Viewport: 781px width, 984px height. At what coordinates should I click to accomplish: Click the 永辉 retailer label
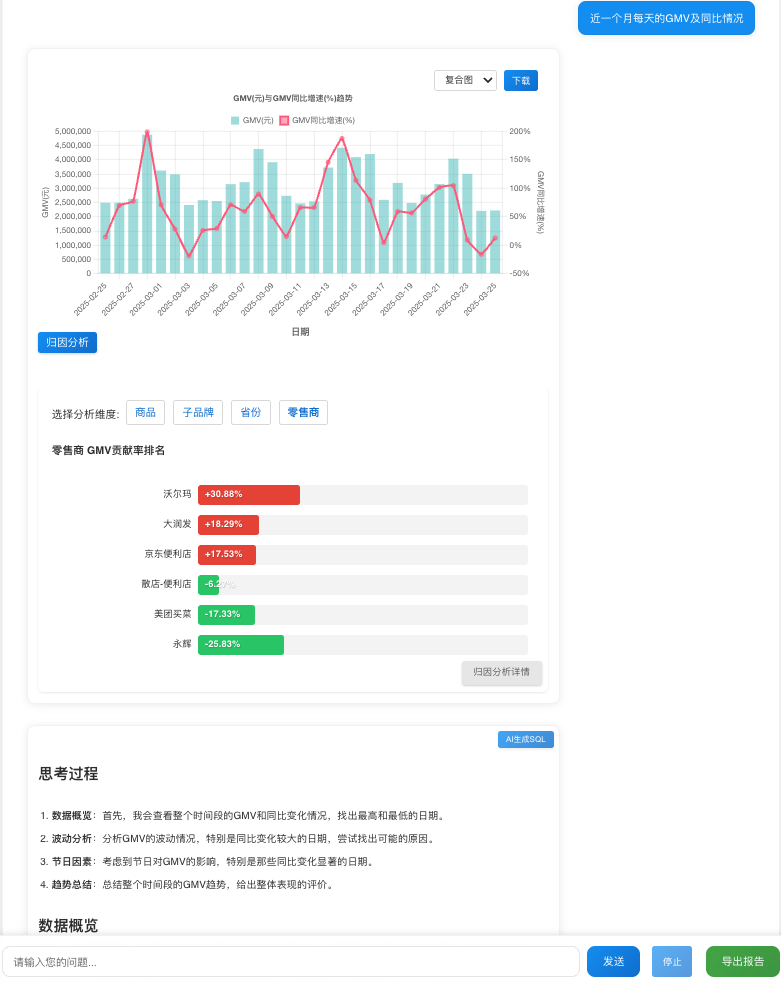point(182,645)
